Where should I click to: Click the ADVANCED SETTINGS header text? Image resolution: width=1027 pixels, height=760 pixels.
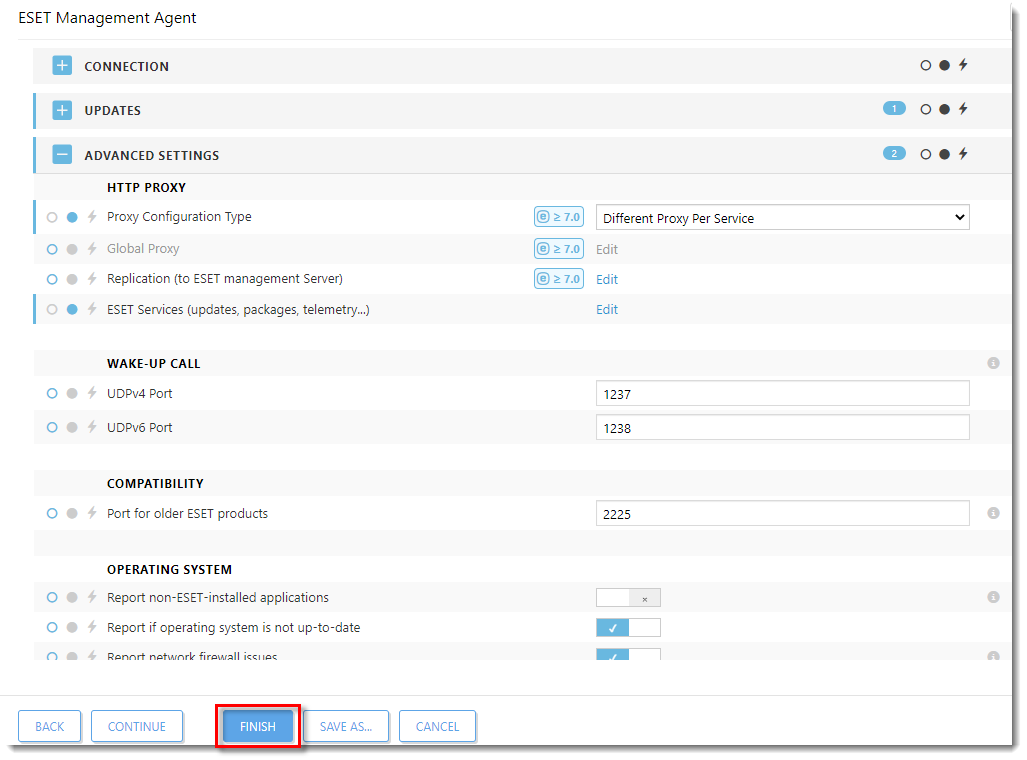coord(152,156)
